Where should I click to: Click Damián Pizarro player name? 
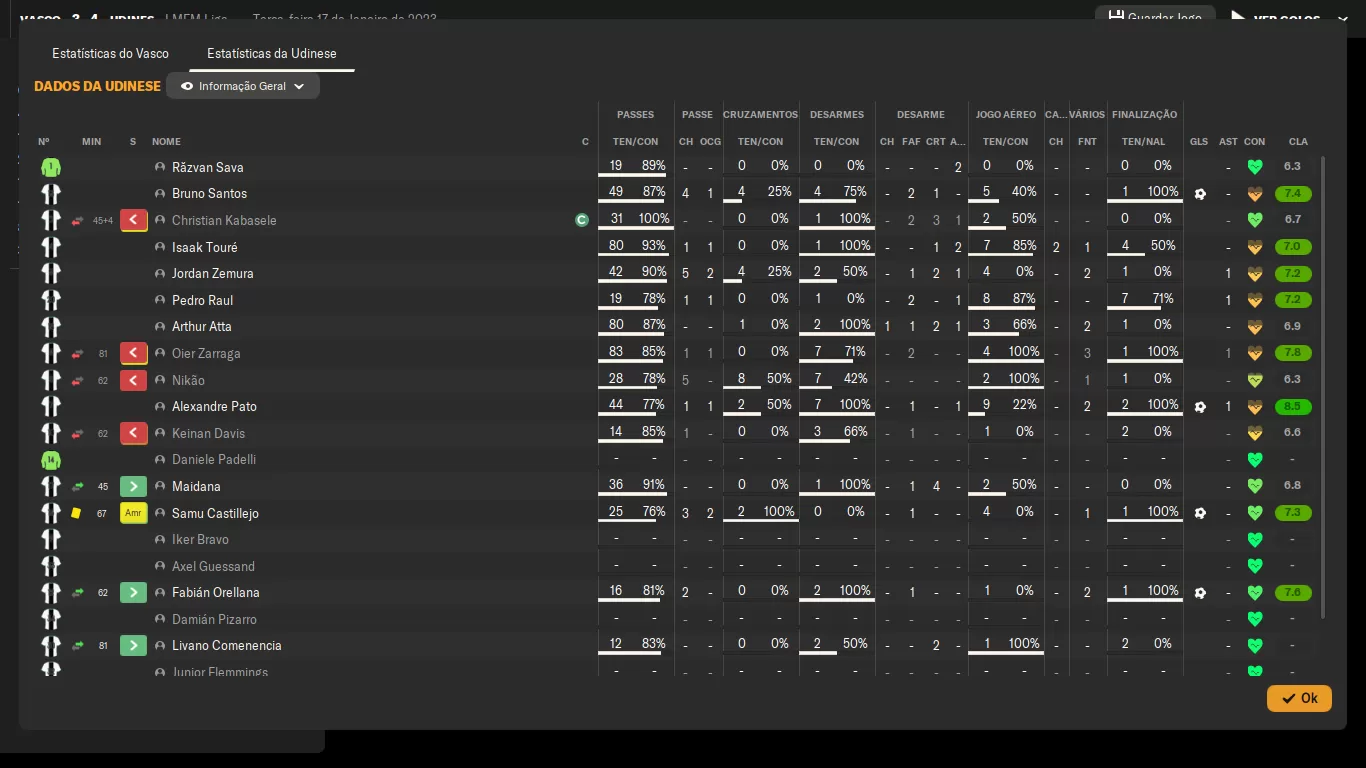[214, 619]
